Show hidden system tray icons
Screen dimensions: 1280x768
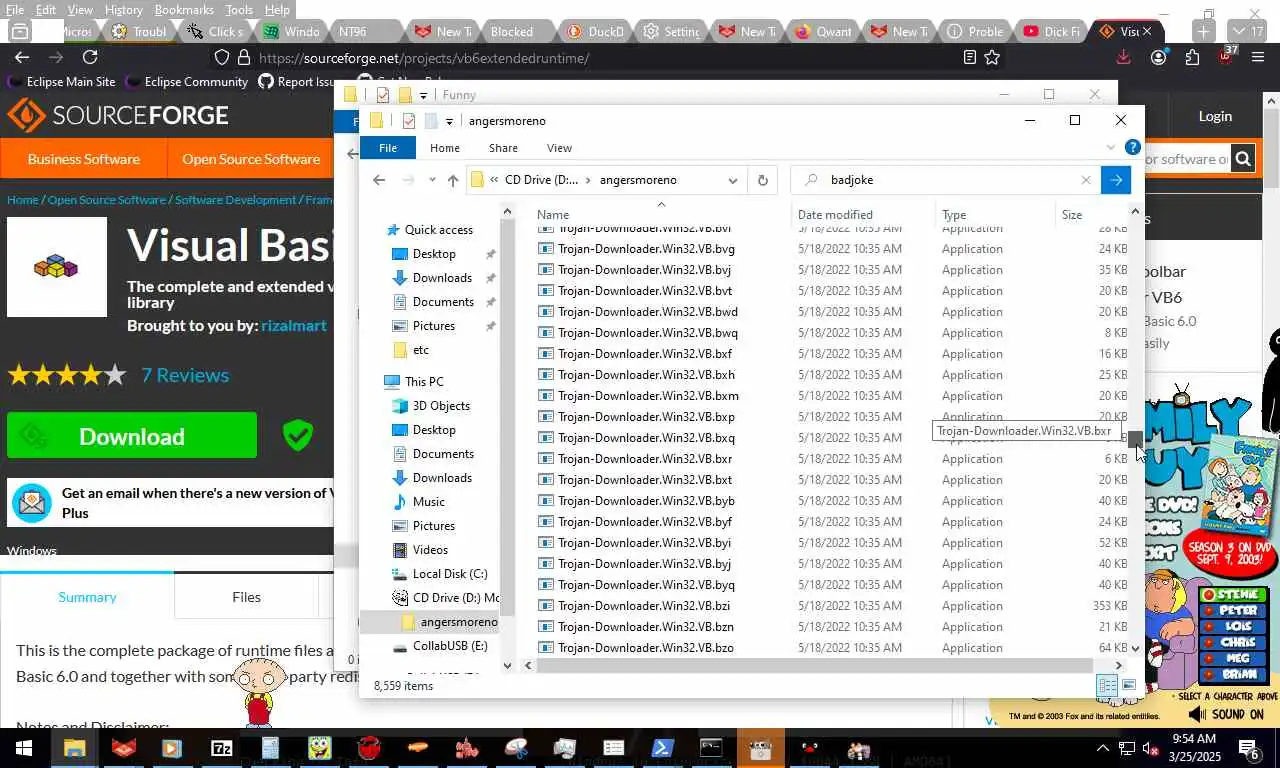pyautogui.click(x=1103, y=748)
